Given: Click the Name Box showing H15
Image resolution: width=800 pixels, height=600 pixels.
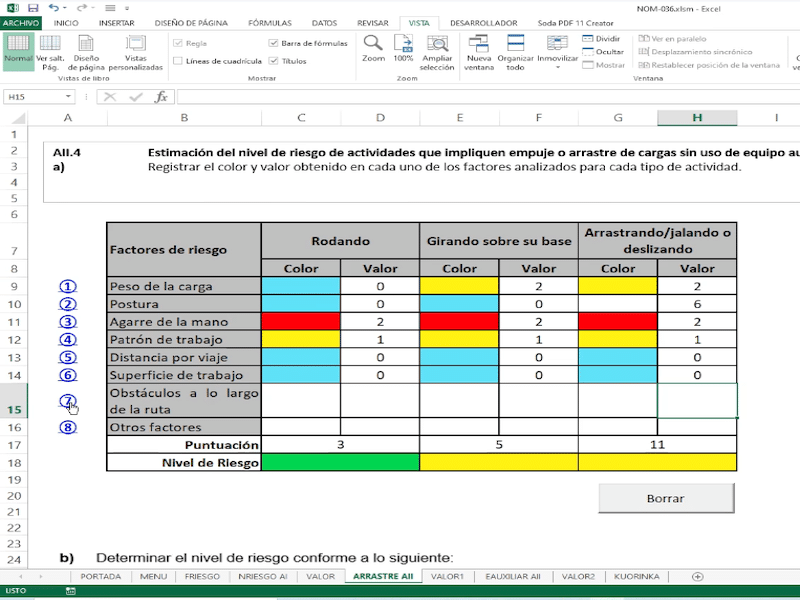Looking at the screenshot, I should pyautogui.click(x=34, y=97).
